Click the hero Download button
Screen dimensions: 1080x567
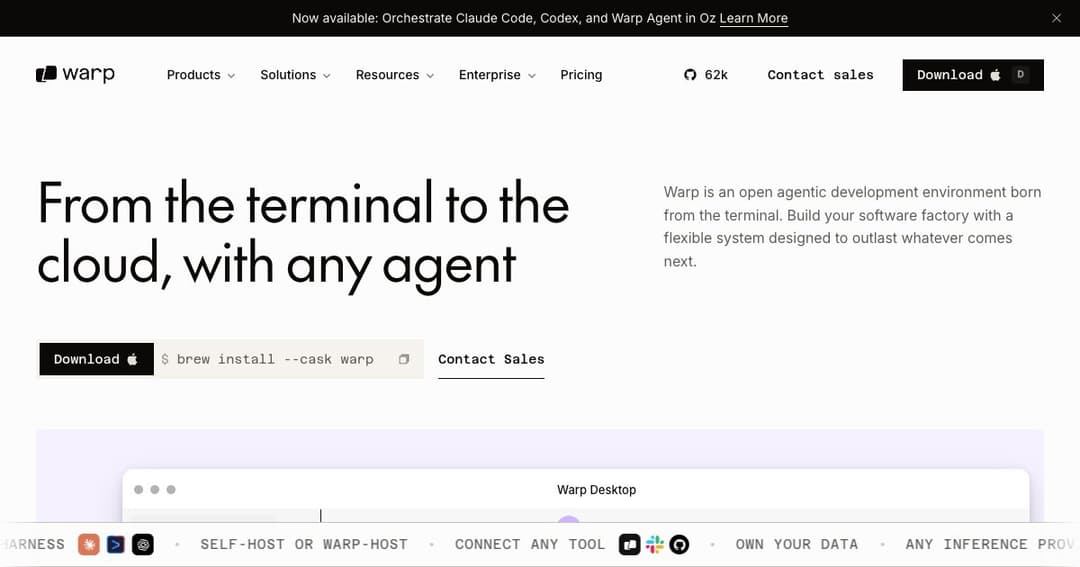click(96, 359)
